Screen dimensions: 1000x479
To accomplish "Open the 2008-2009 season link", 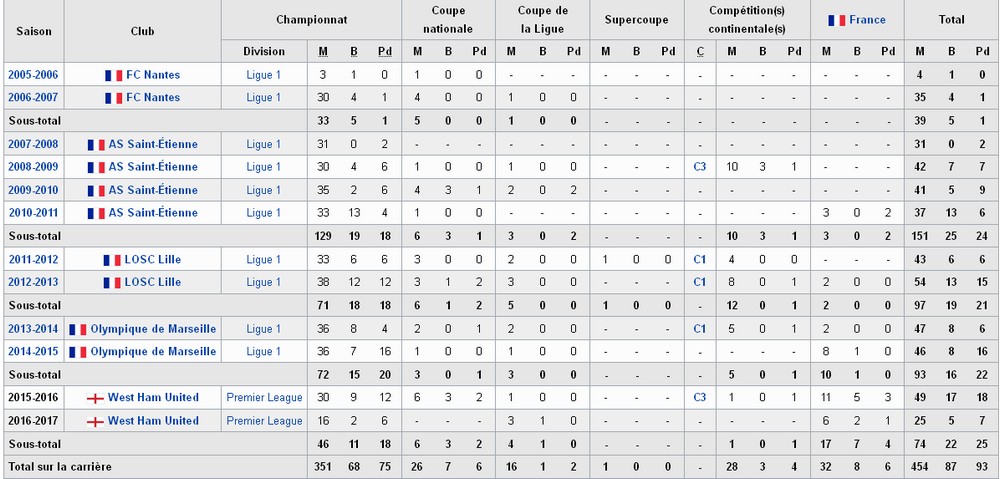I will click(x=33, y=167).
